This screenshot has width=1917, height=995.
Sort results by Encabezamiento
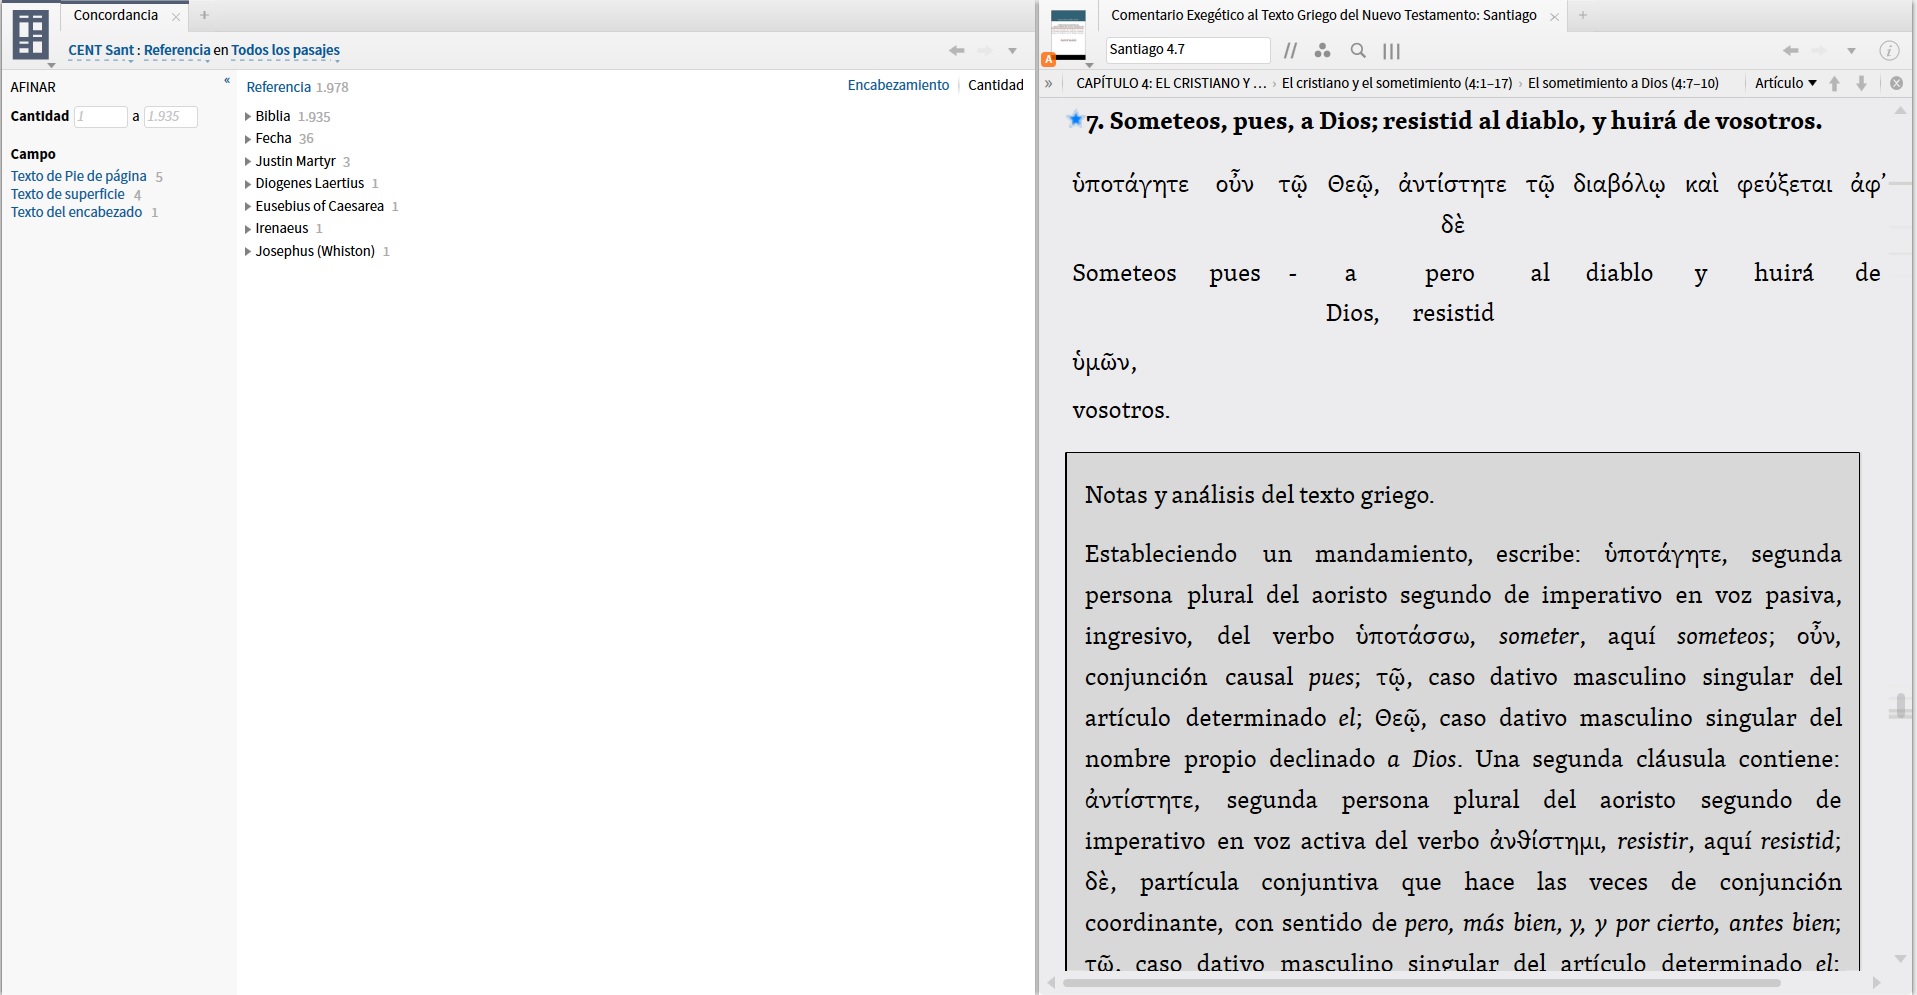(x=898, y=85)
